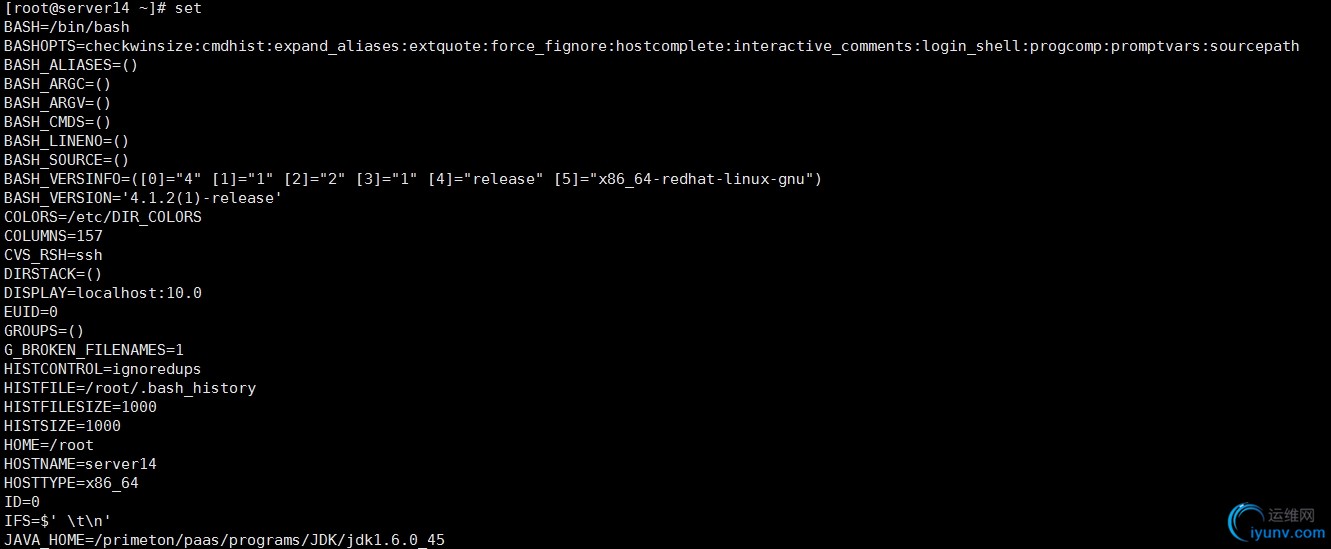Image resolution: width=1331 pixels, height=549 pixels.
Task: Click the [root@server14 ~]# prompt
Action: click(x=84, y=8)
